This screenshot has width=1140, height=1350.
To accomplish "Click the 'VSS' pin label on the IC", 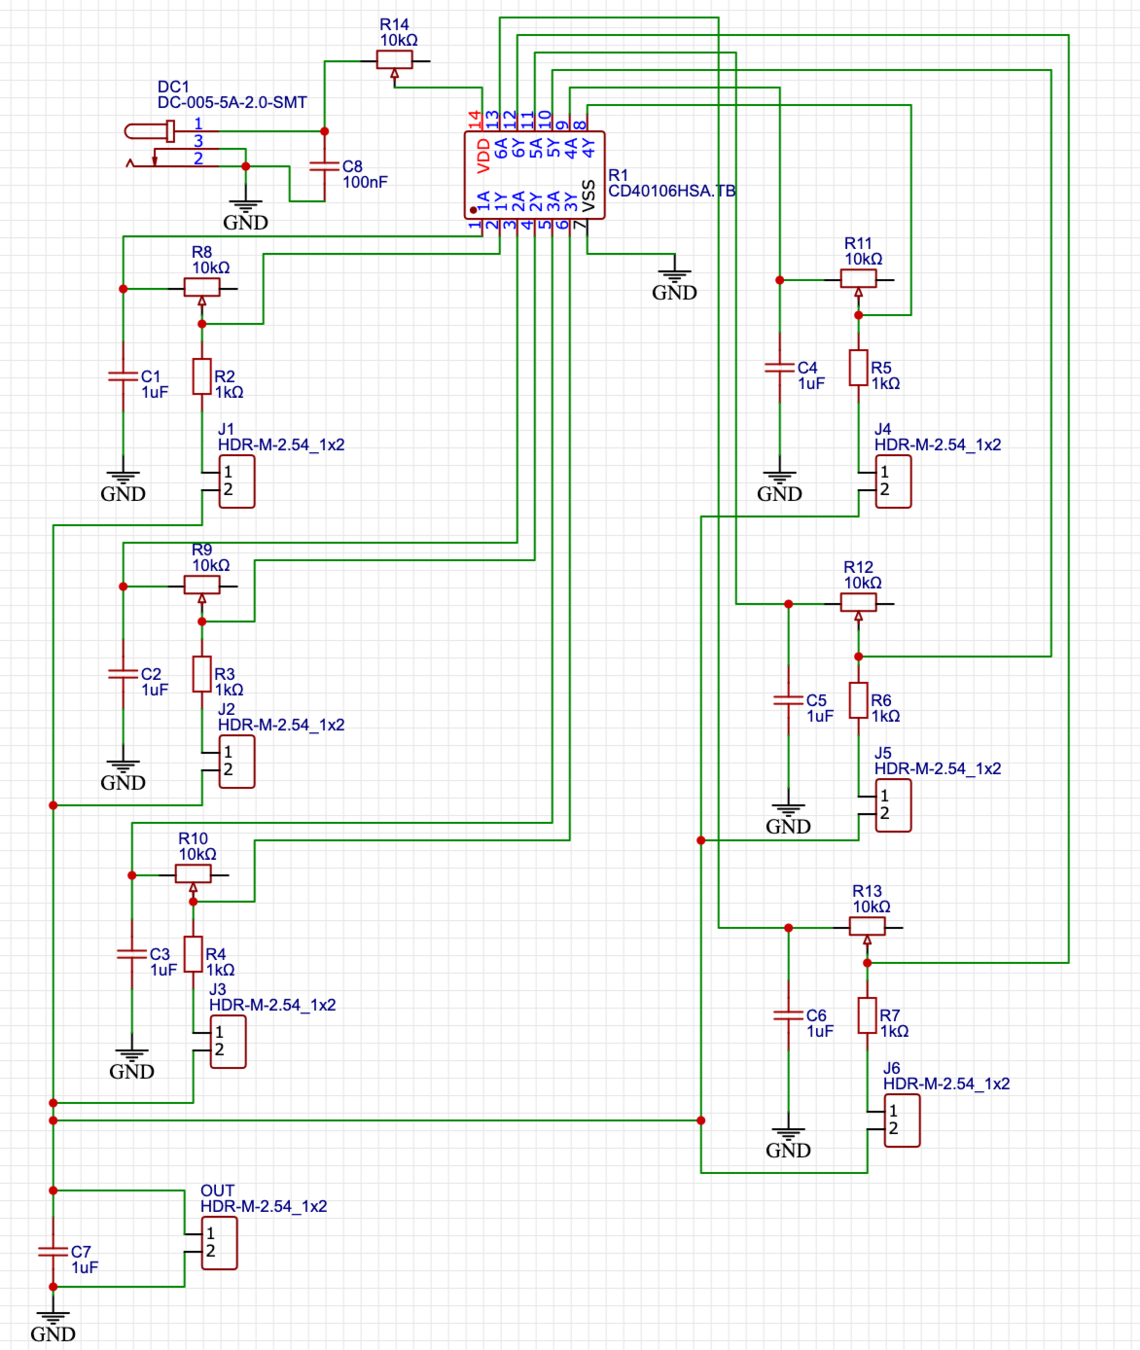I will coord(589,197).
